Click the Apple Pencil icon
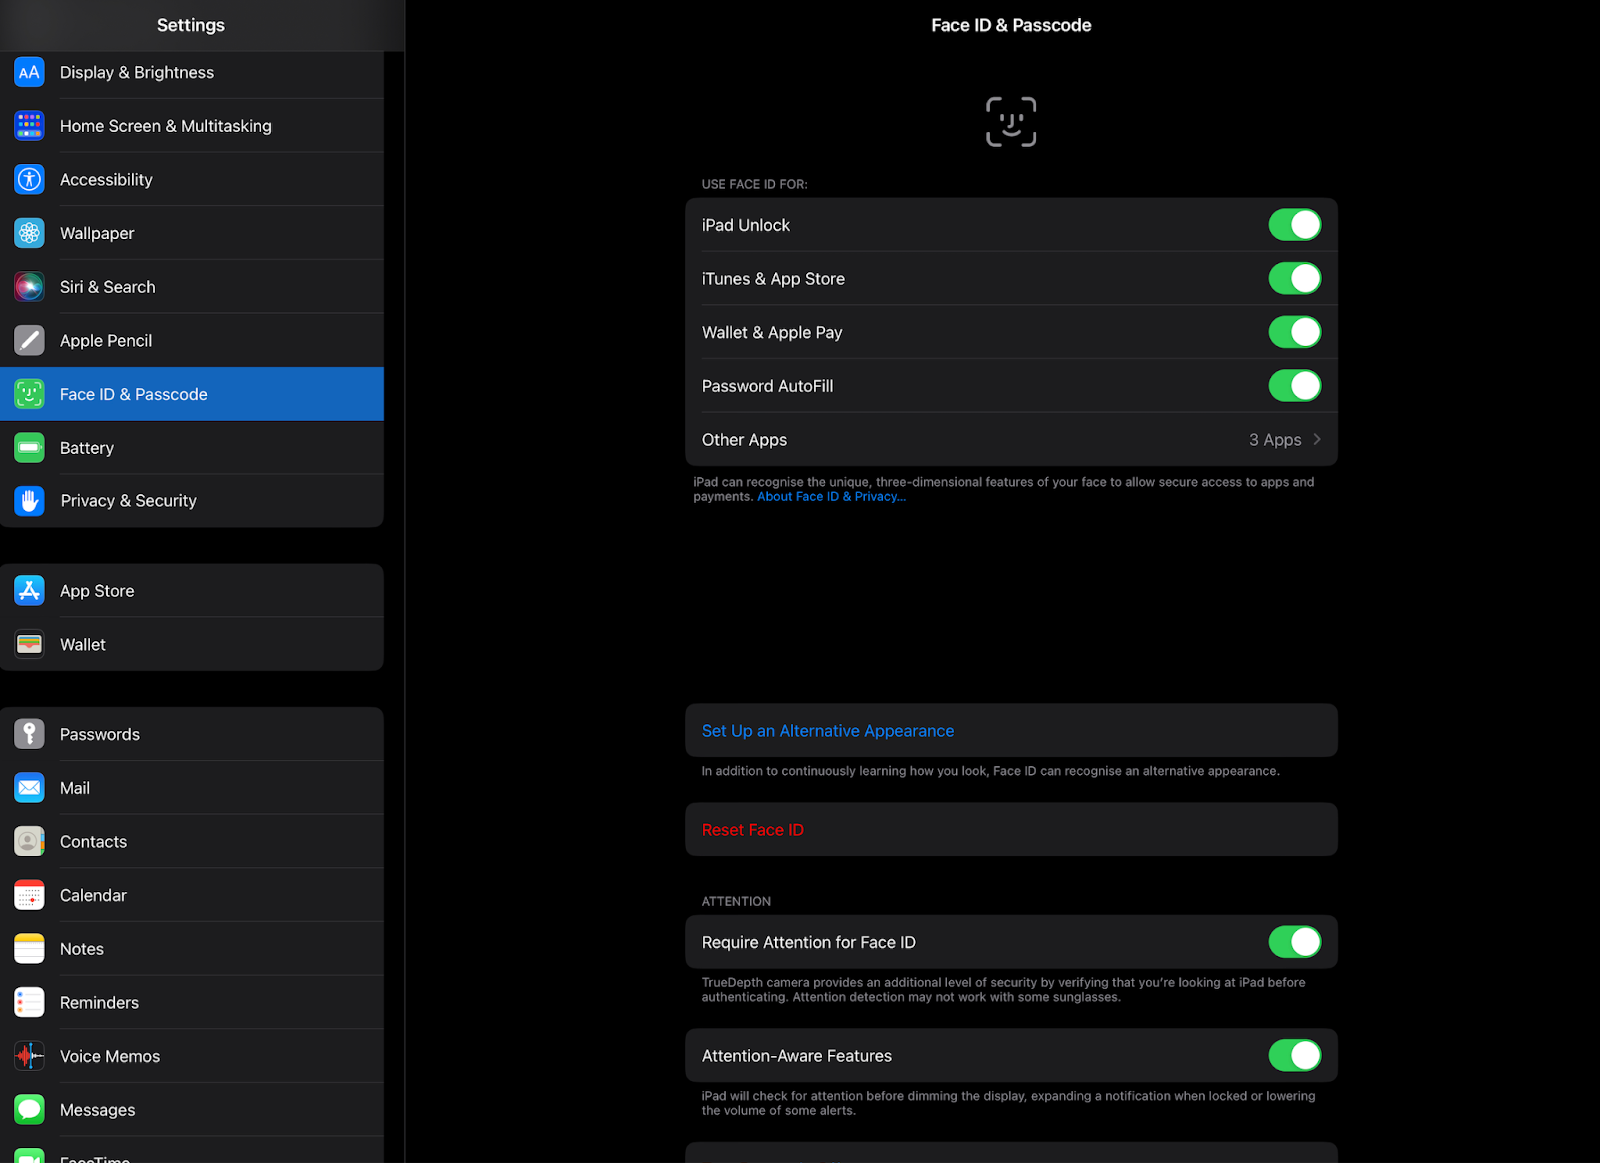The image size is (1600, 1163). pyautogui.click(x=29, y=341)
